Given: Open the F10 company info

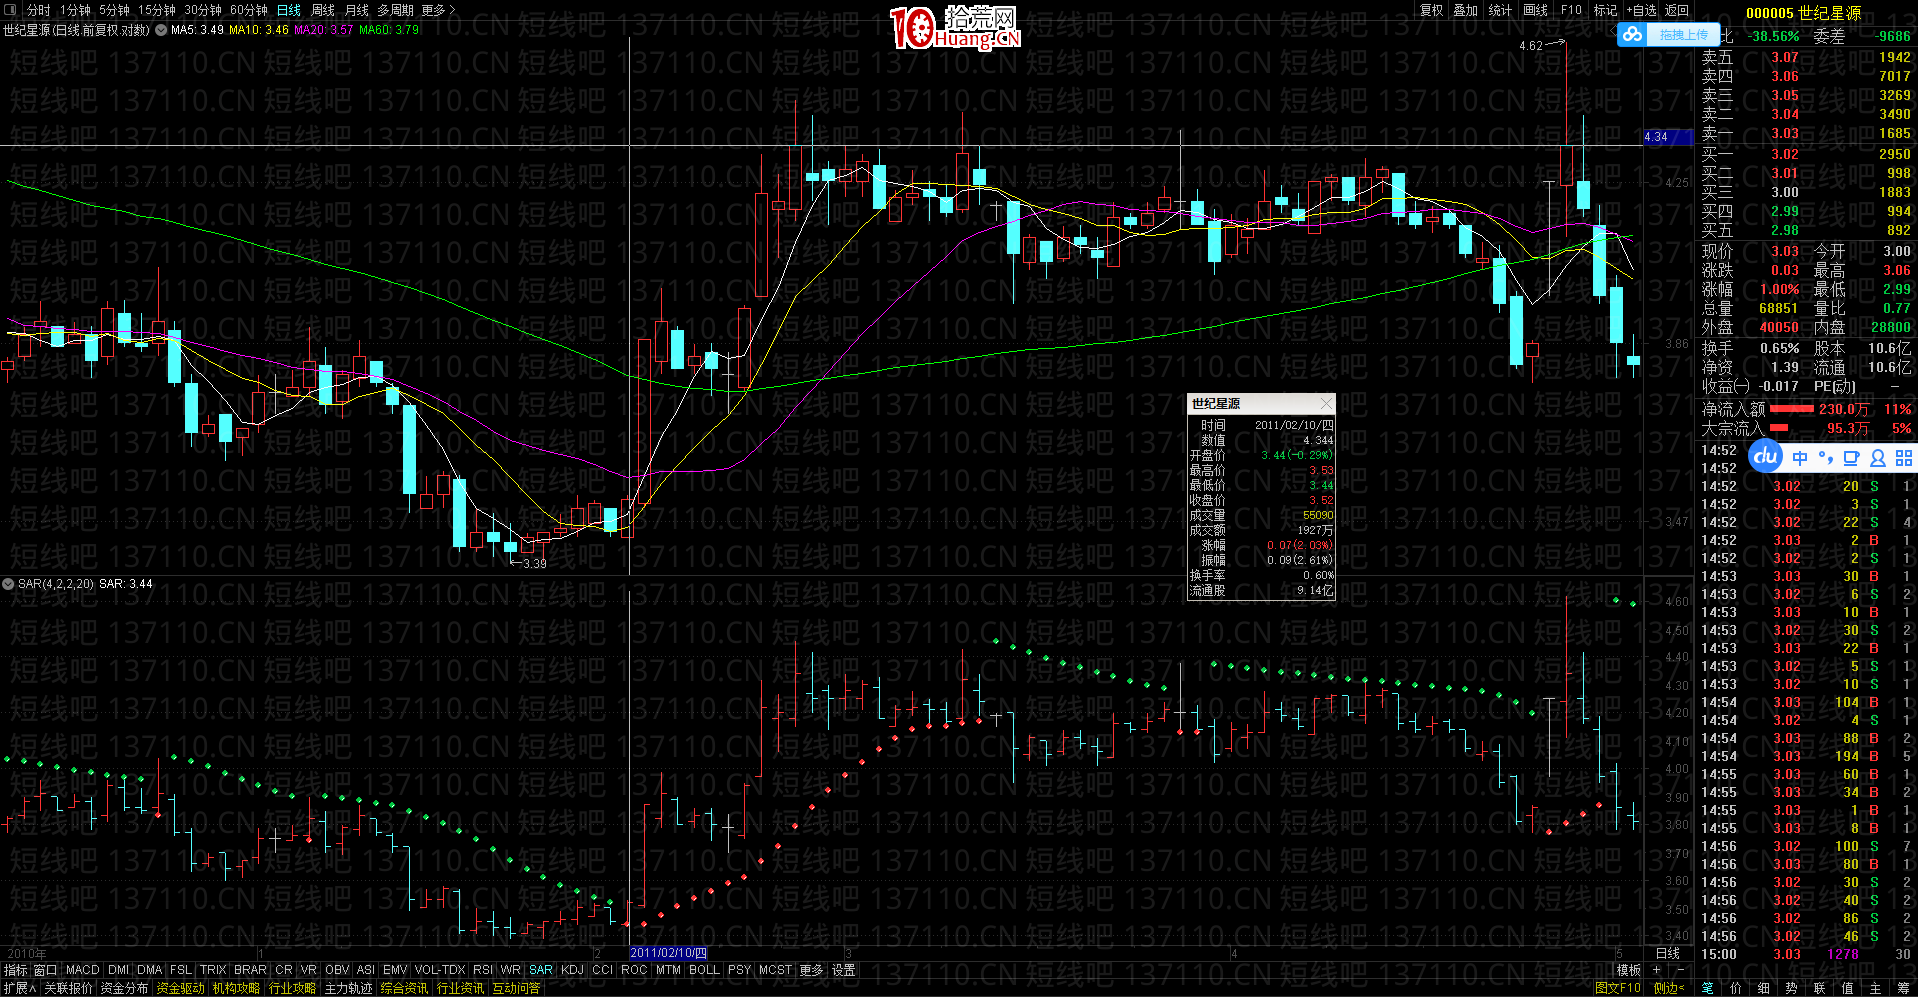Looking at the screenshot, I should [x=1572, y=10].
